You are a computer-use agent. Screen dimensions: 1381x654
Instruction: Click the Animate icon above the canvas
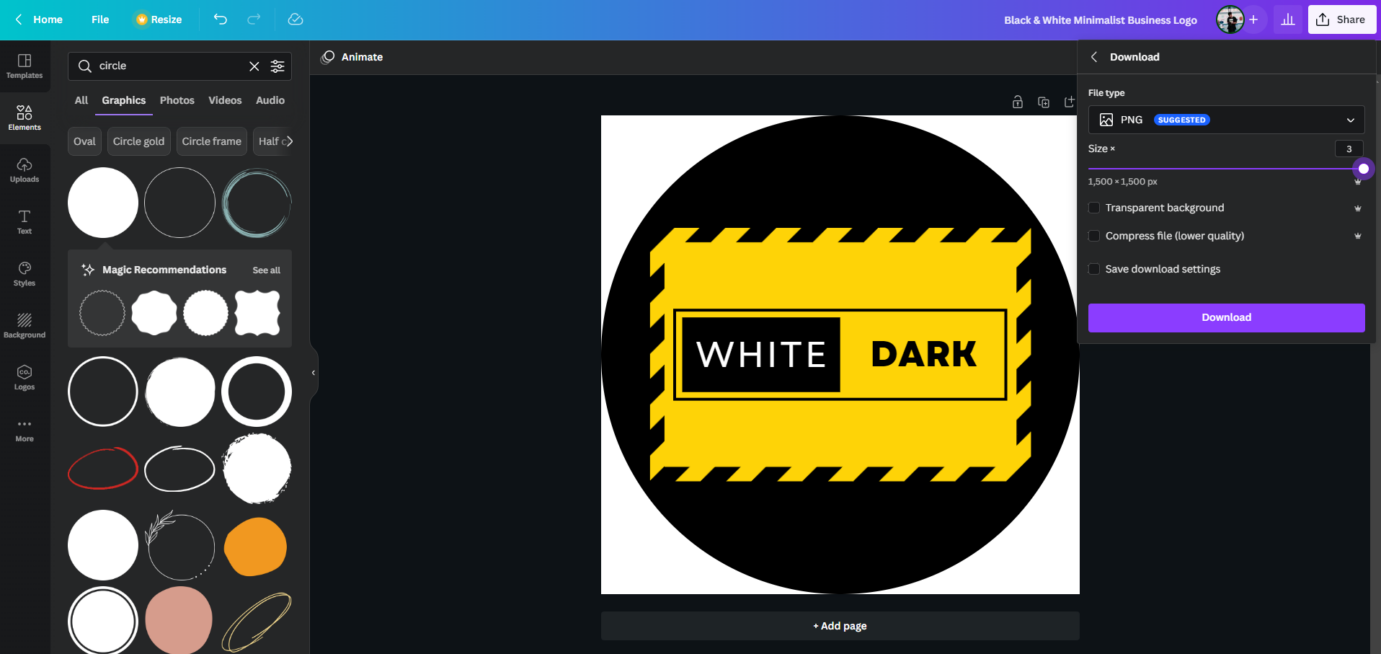(327, 57)
